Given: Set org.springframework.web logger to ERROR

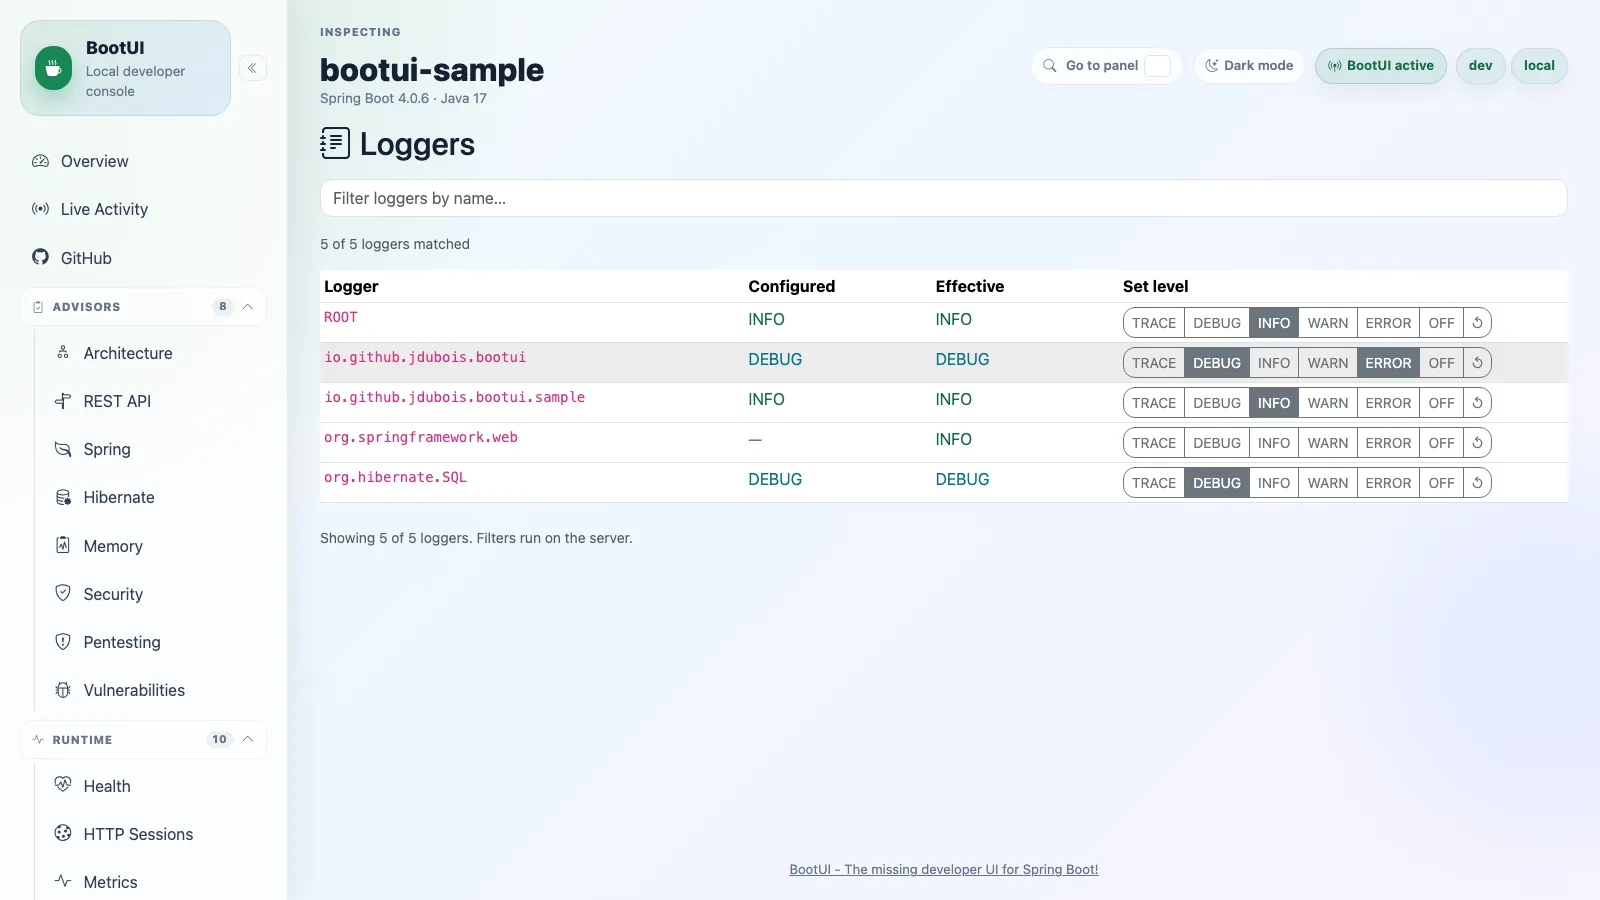Looking at the screenshot, I should pos(1388,443).
